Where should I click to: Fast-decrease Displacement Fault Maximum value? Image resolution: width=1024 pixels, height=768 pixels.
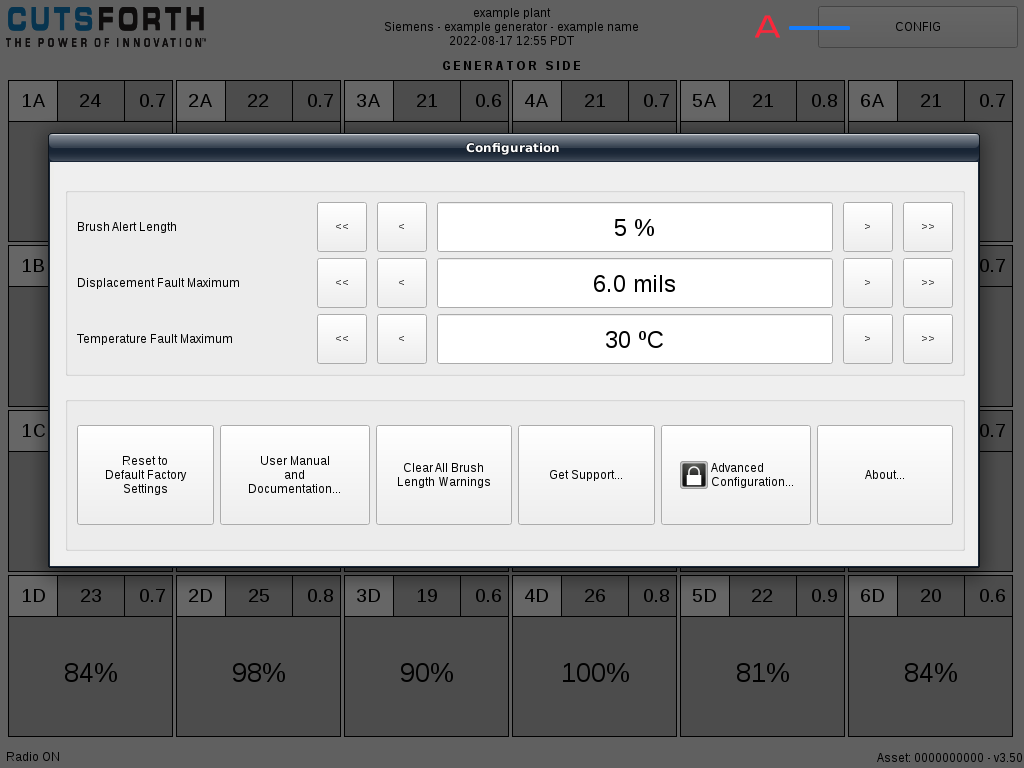point(342,283)
